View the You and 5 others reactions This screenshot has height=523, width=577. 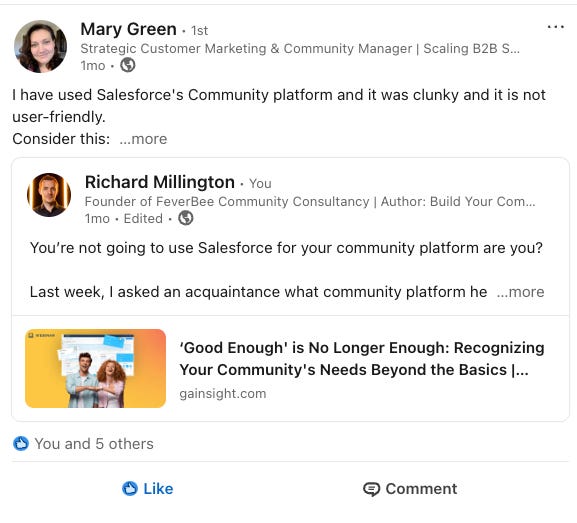94,444
